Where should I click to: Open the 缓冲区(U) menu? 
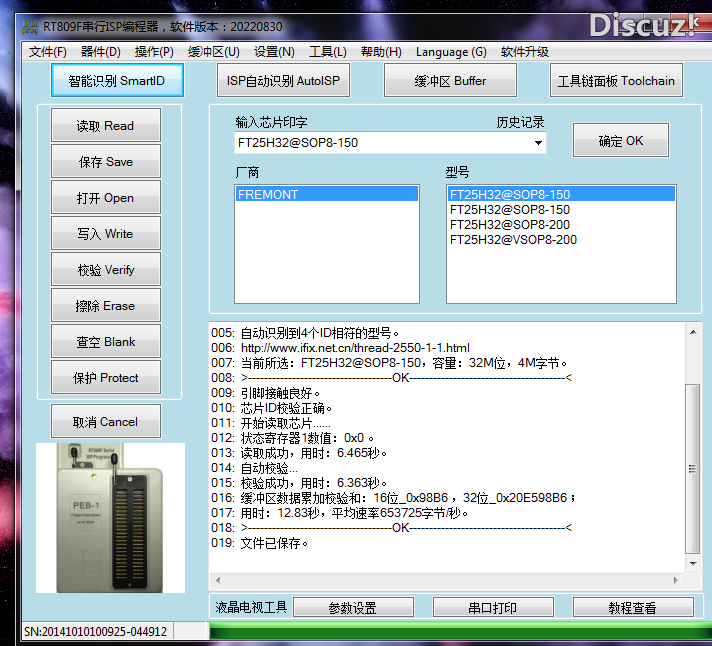pyautogui.click(x=213, y=52)
